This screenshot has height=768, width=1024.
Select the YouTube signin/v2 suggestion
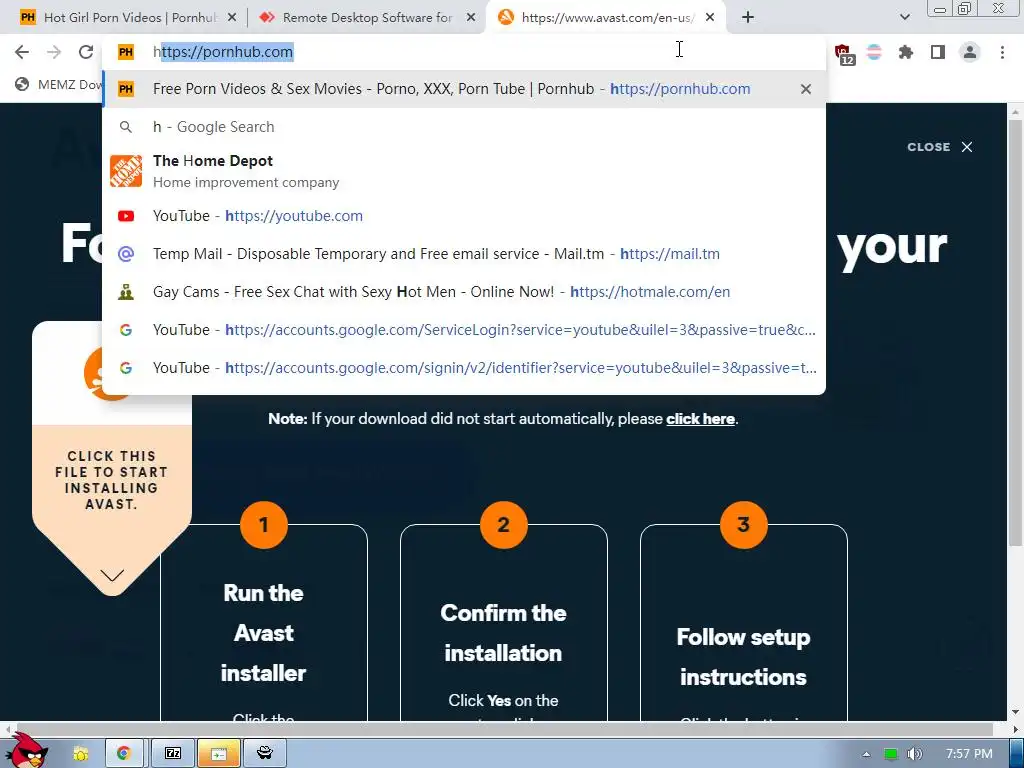tap(464, 368)
